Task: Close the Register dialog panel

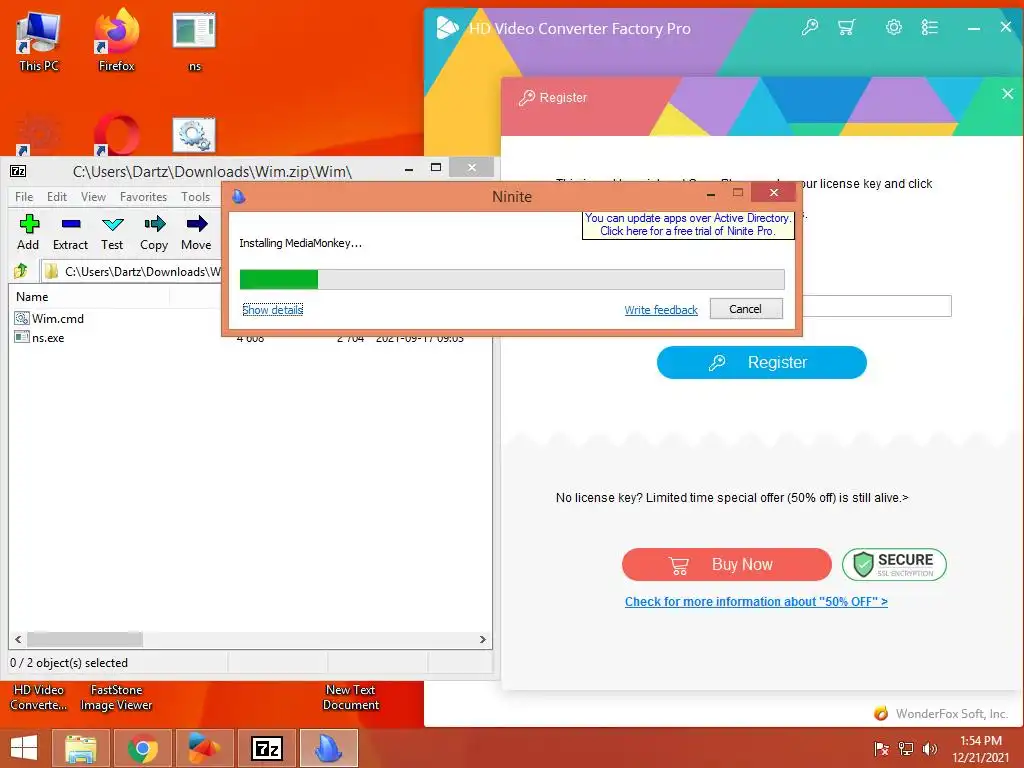Action: coord(1008,94)
